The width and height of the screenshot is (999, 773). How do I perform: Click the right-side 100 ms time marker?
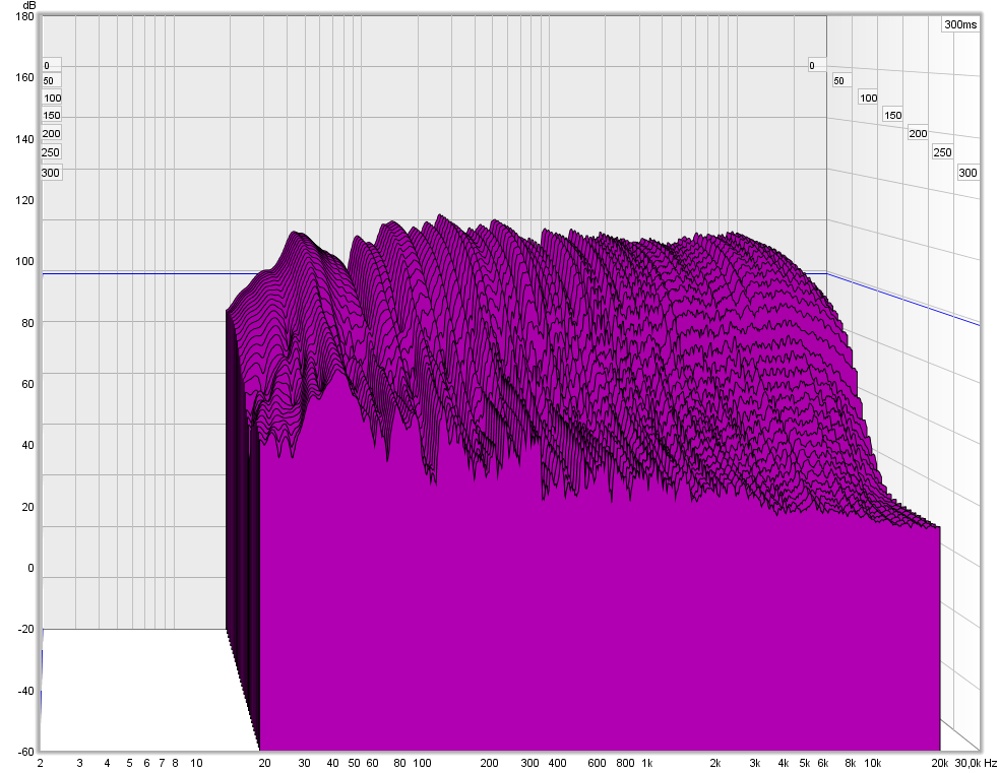[868, 98]
